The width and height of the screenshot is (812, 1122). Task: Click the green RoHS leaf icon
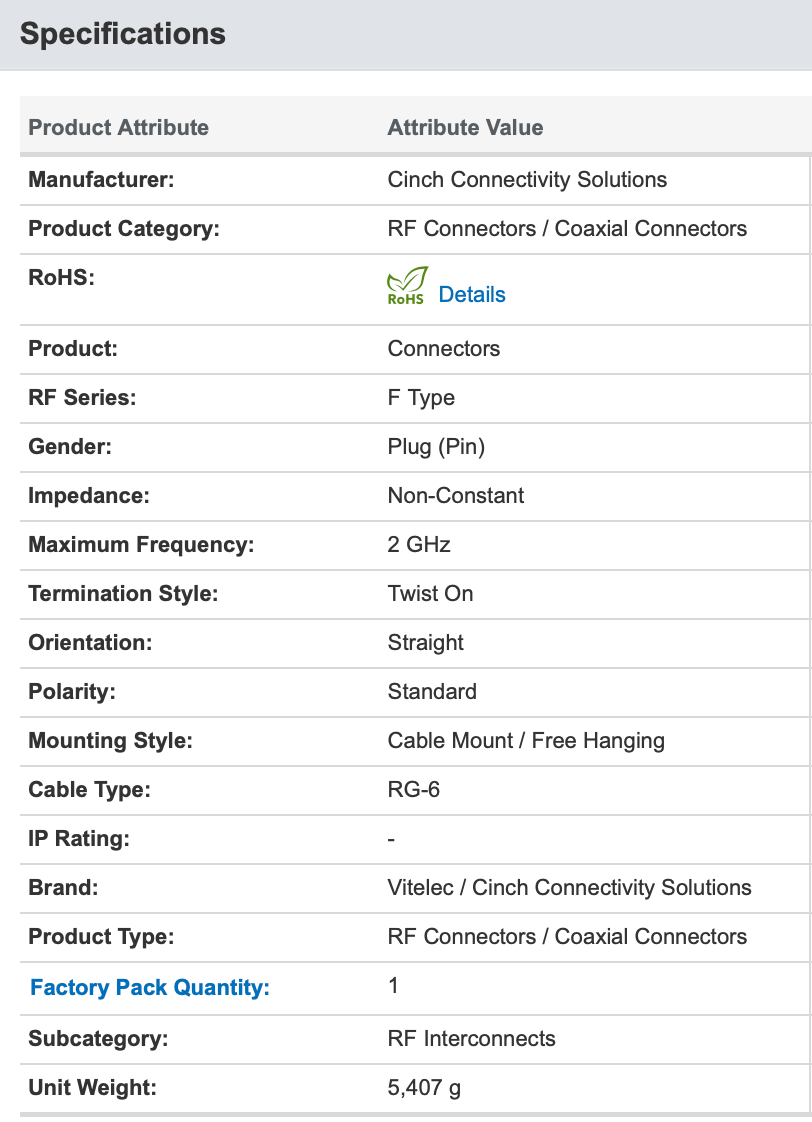[x=407, y=285]
